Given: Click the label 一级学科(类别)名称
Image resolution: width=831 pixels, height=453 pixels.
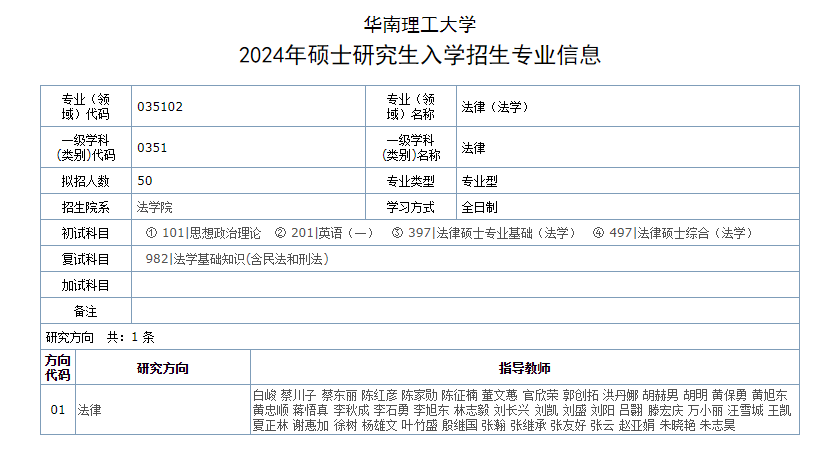Looking at the screenshot, I should pyautogui.click(x=411, y=148).
